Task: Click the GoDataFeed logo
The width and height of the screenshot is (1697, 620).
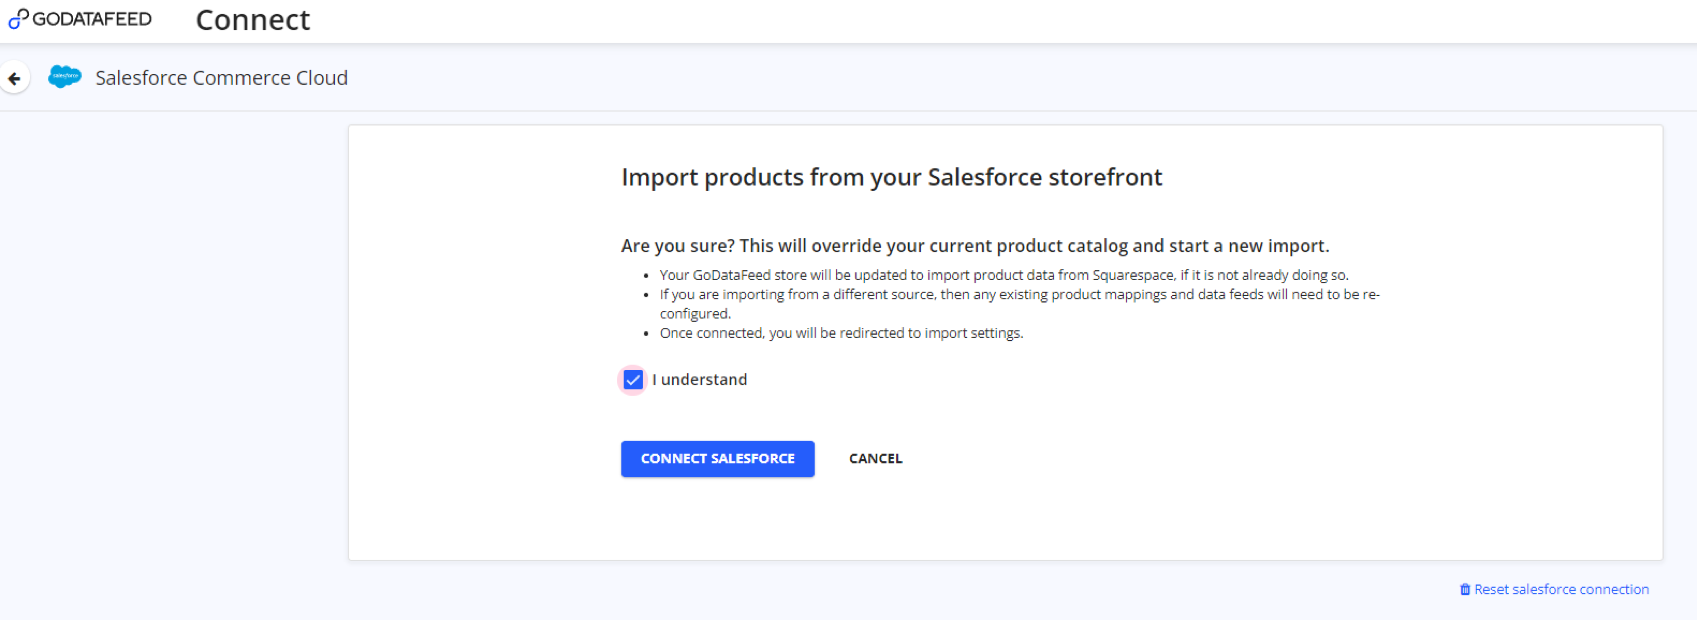Action: coord(80,19)
